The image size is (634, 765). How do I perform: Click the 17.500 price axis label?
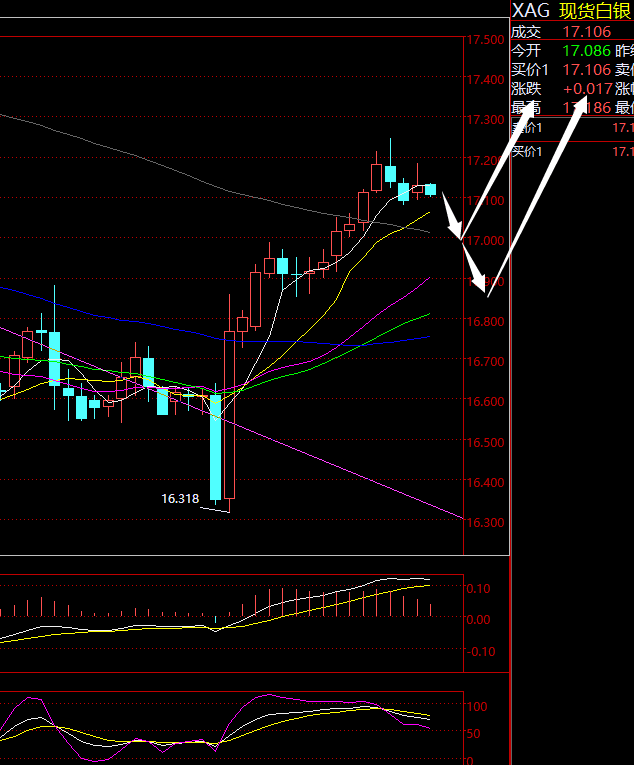[485, 40]
